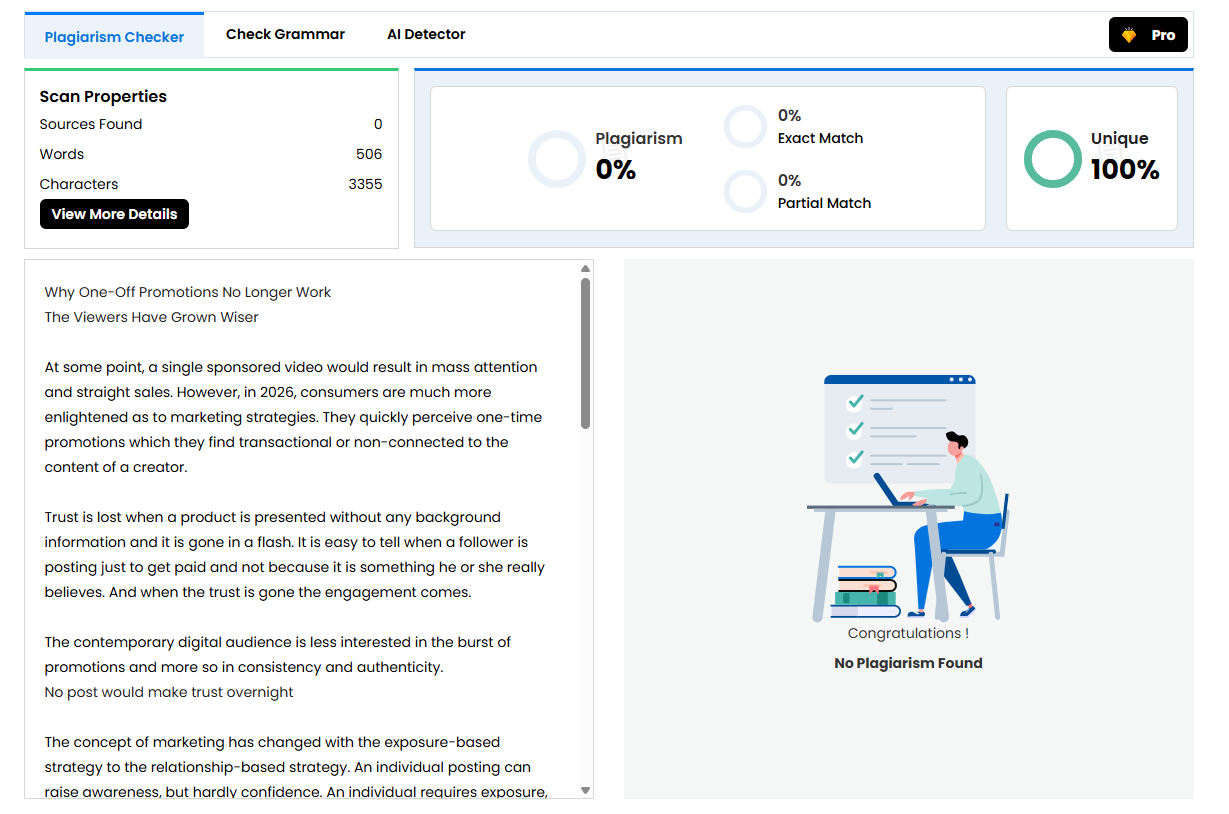Viewport: 1229px width, 814px height.
Task: Open the Check Grammar tab
Action: coord(285,34)
